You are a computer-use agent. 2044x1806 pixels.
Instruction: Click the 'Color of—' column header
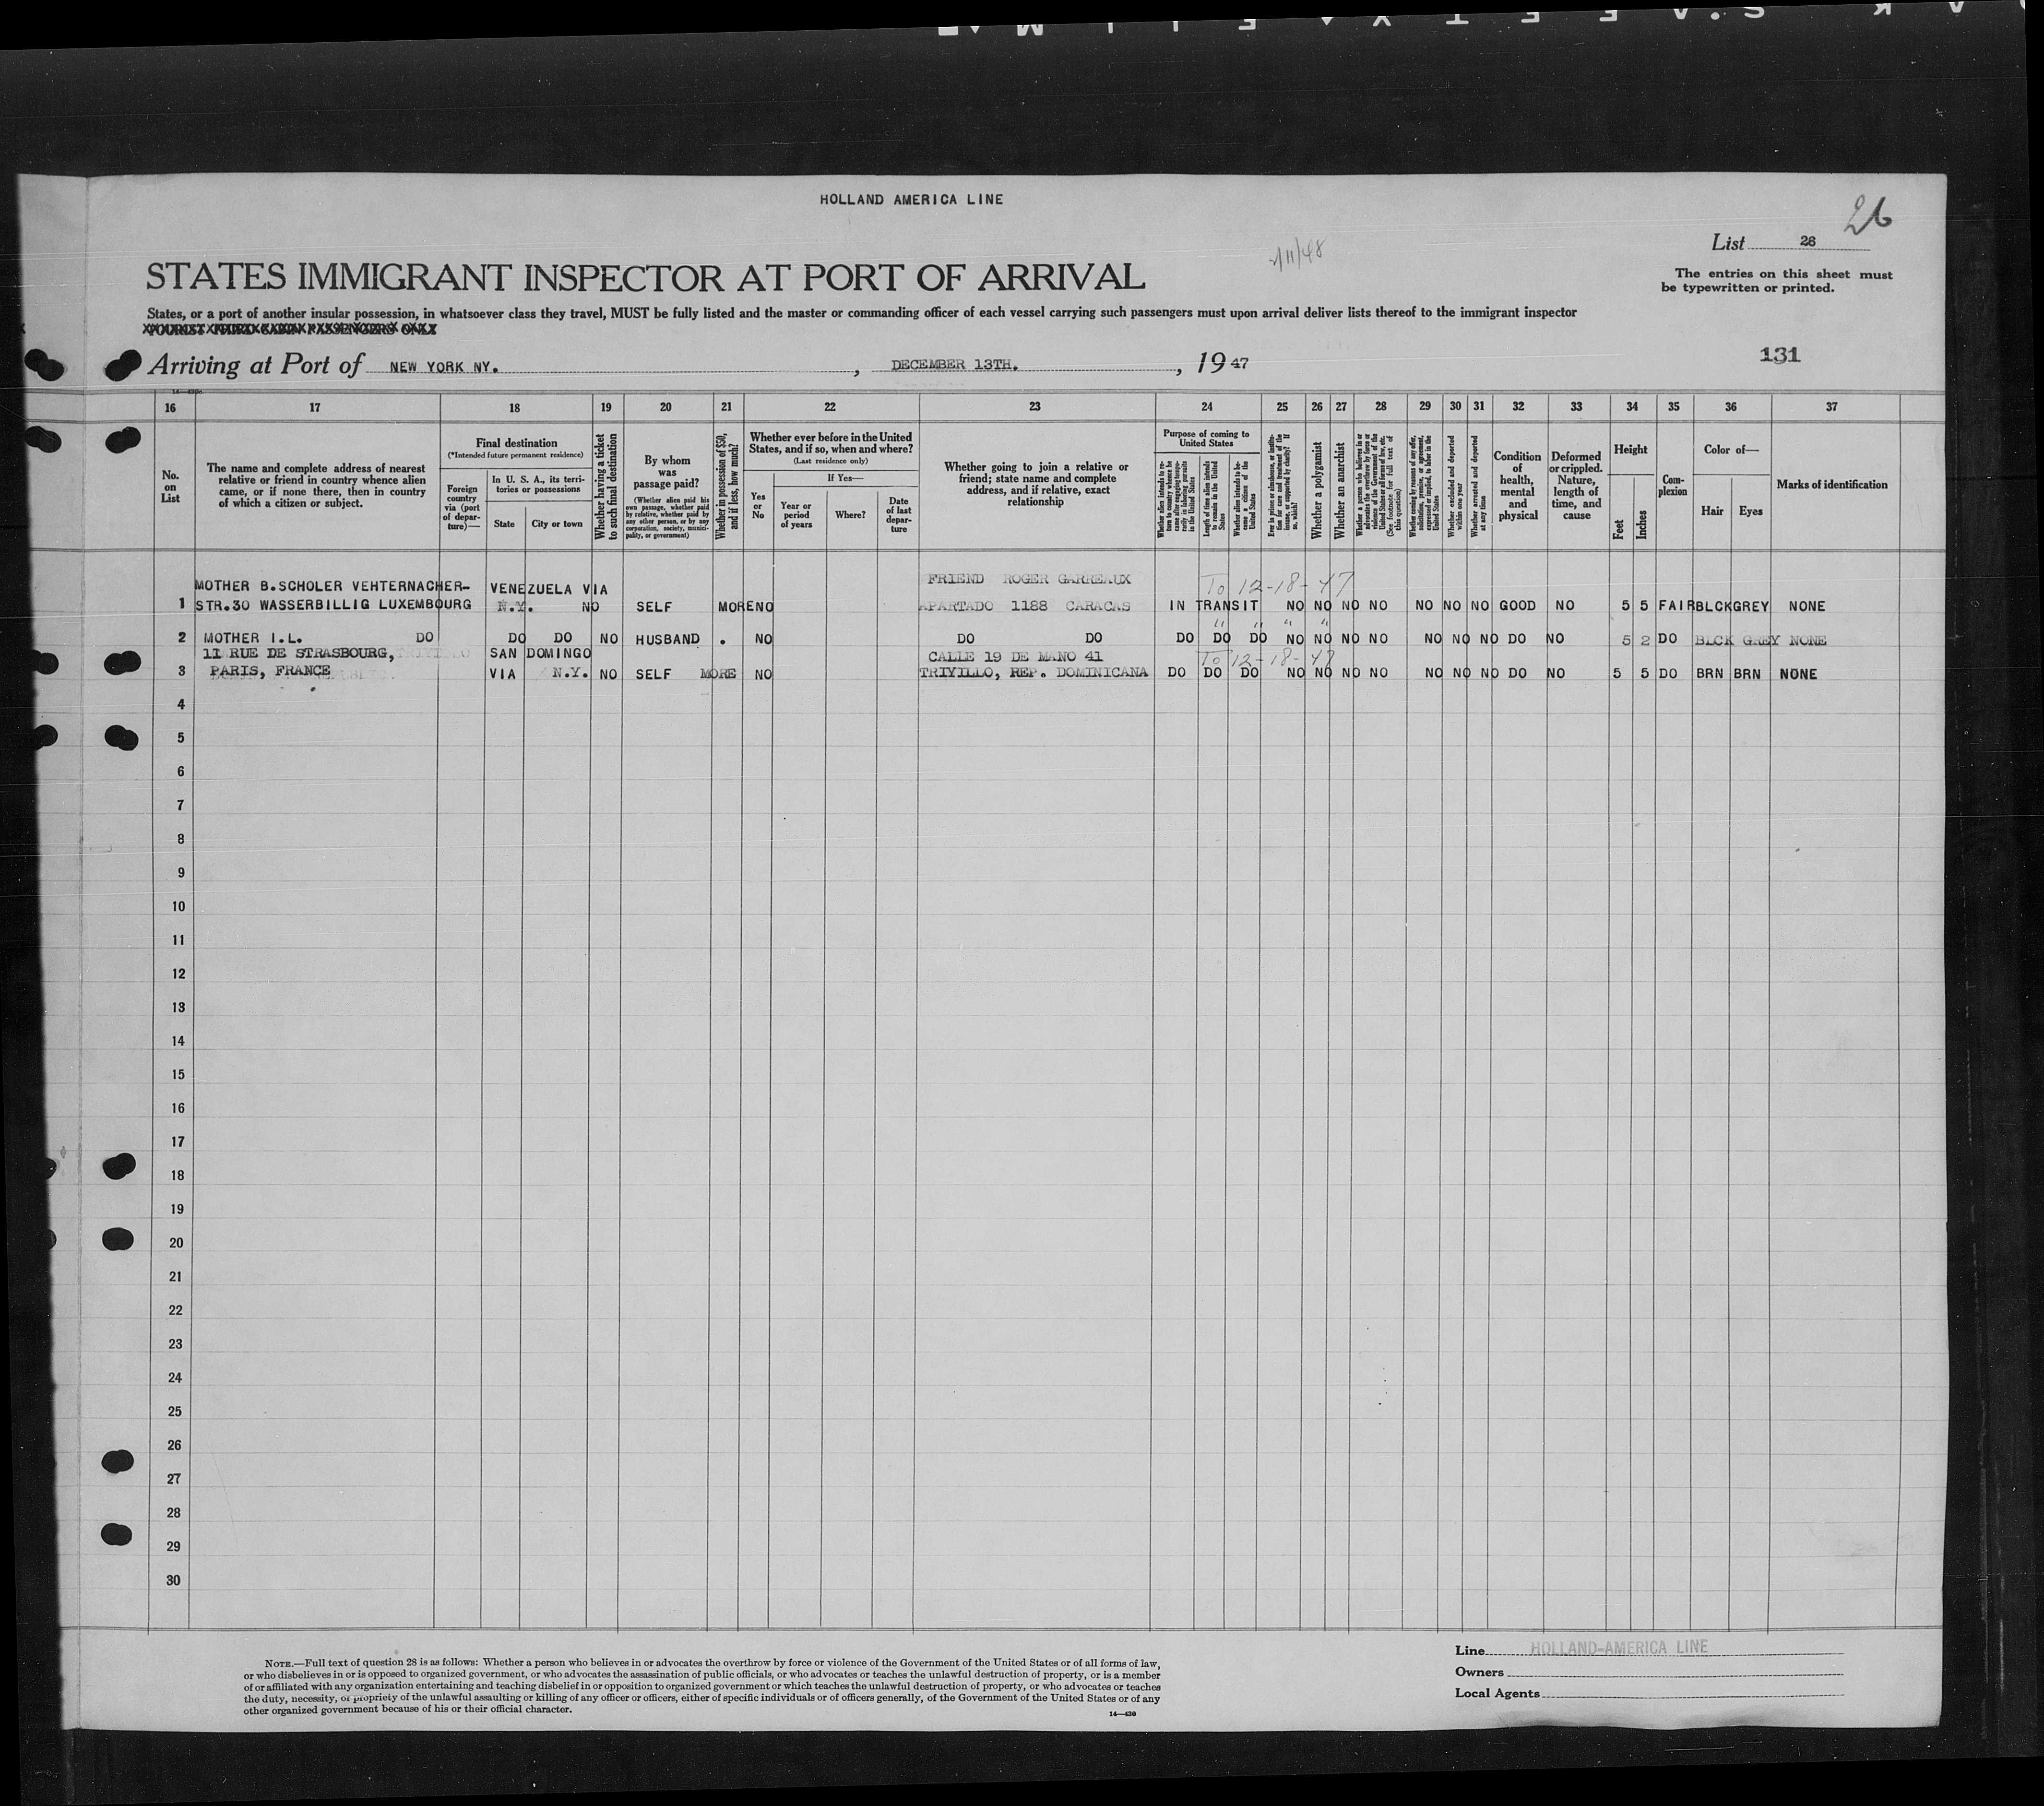[1730, 450]
